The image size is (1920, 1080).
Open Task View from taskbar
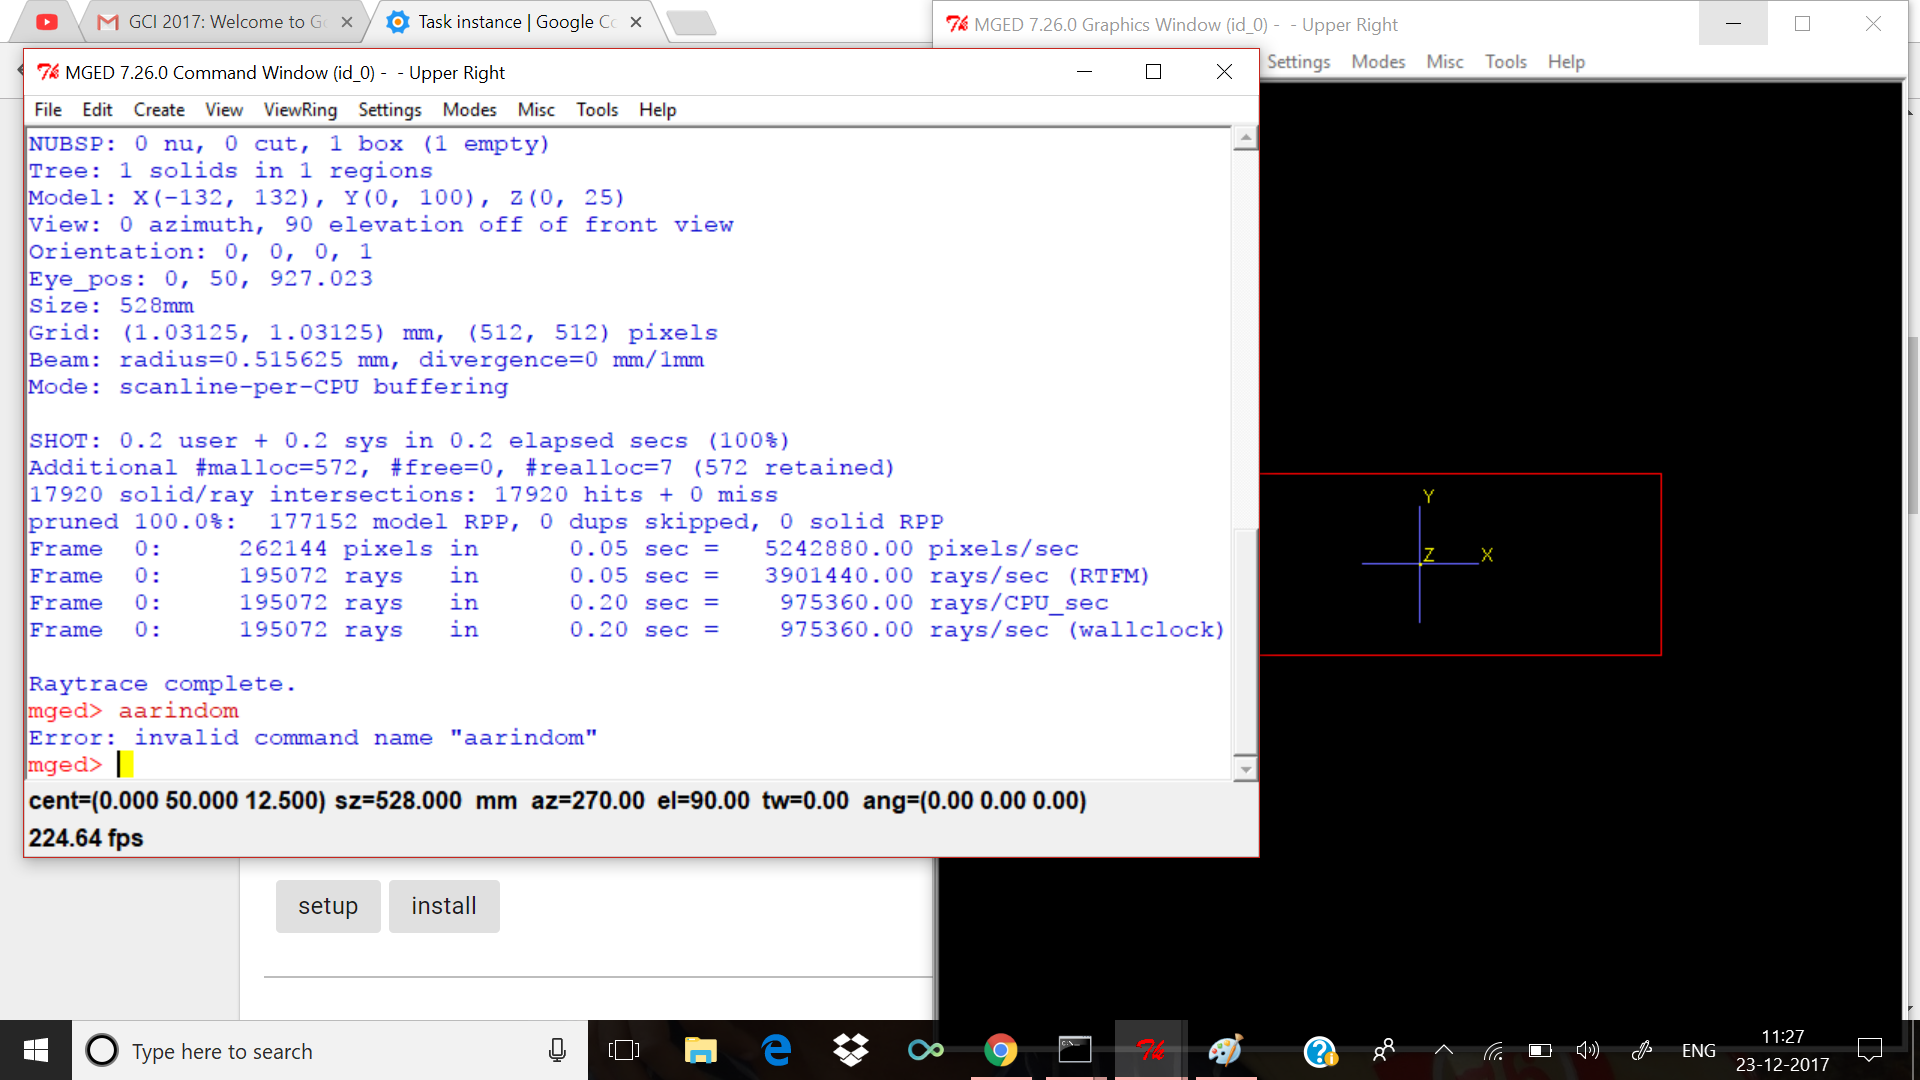pos(624,1050)
